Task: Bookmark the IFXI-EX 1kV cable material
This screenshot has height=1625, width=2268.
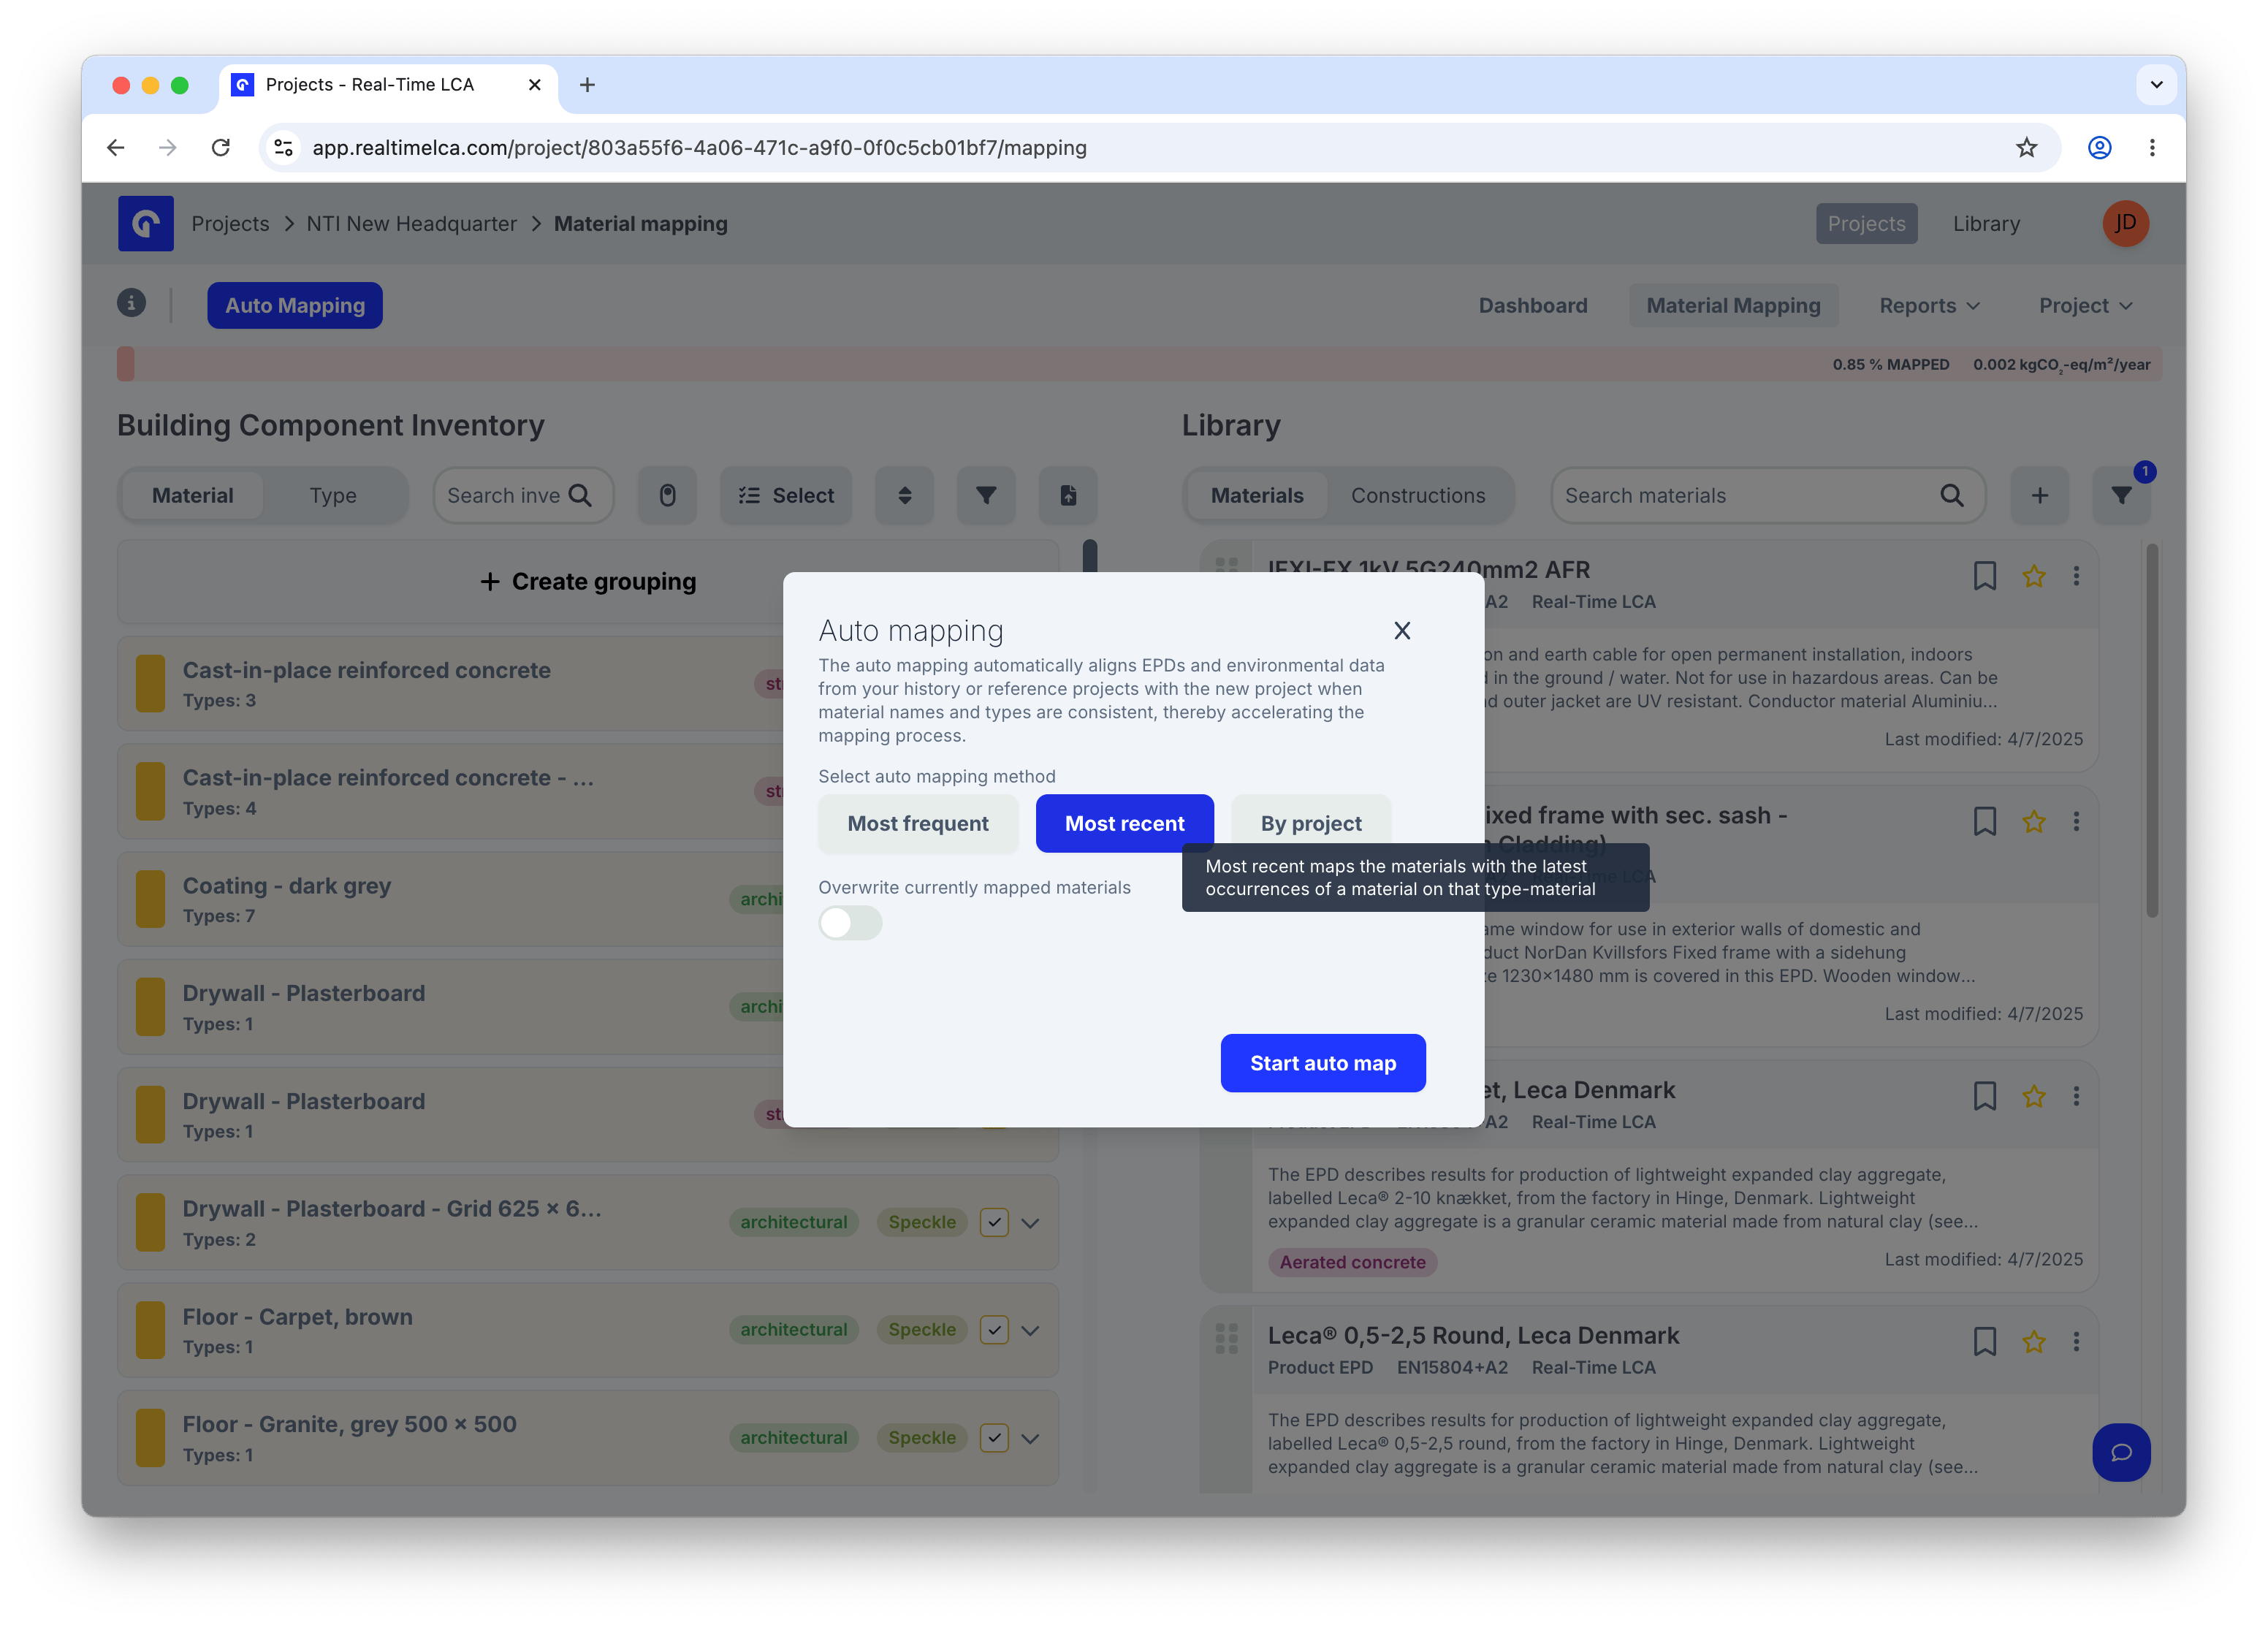Action: [x=1984, y=576]
